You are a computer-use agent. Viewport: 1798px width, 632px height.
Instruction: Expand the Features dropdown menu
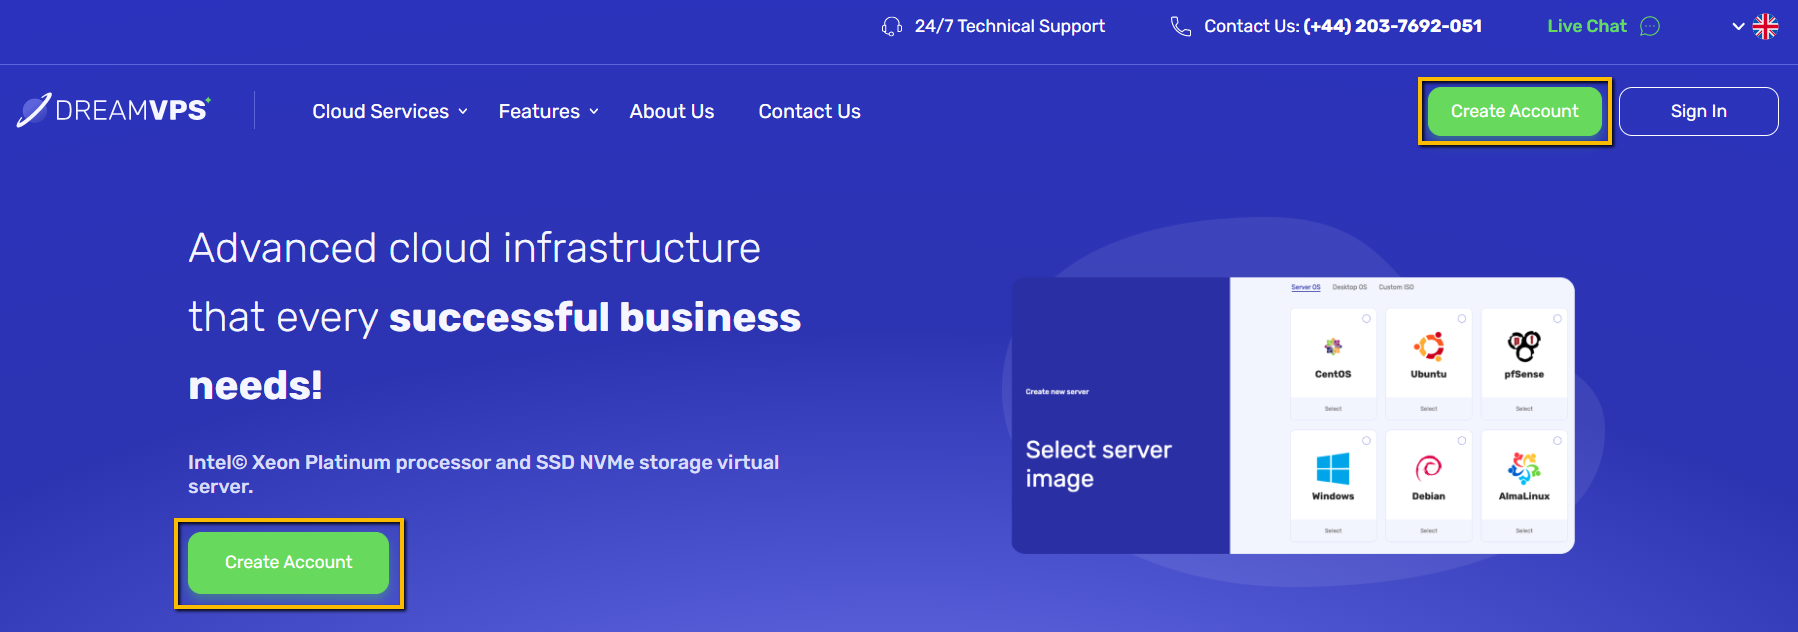[x=549, y=111]
